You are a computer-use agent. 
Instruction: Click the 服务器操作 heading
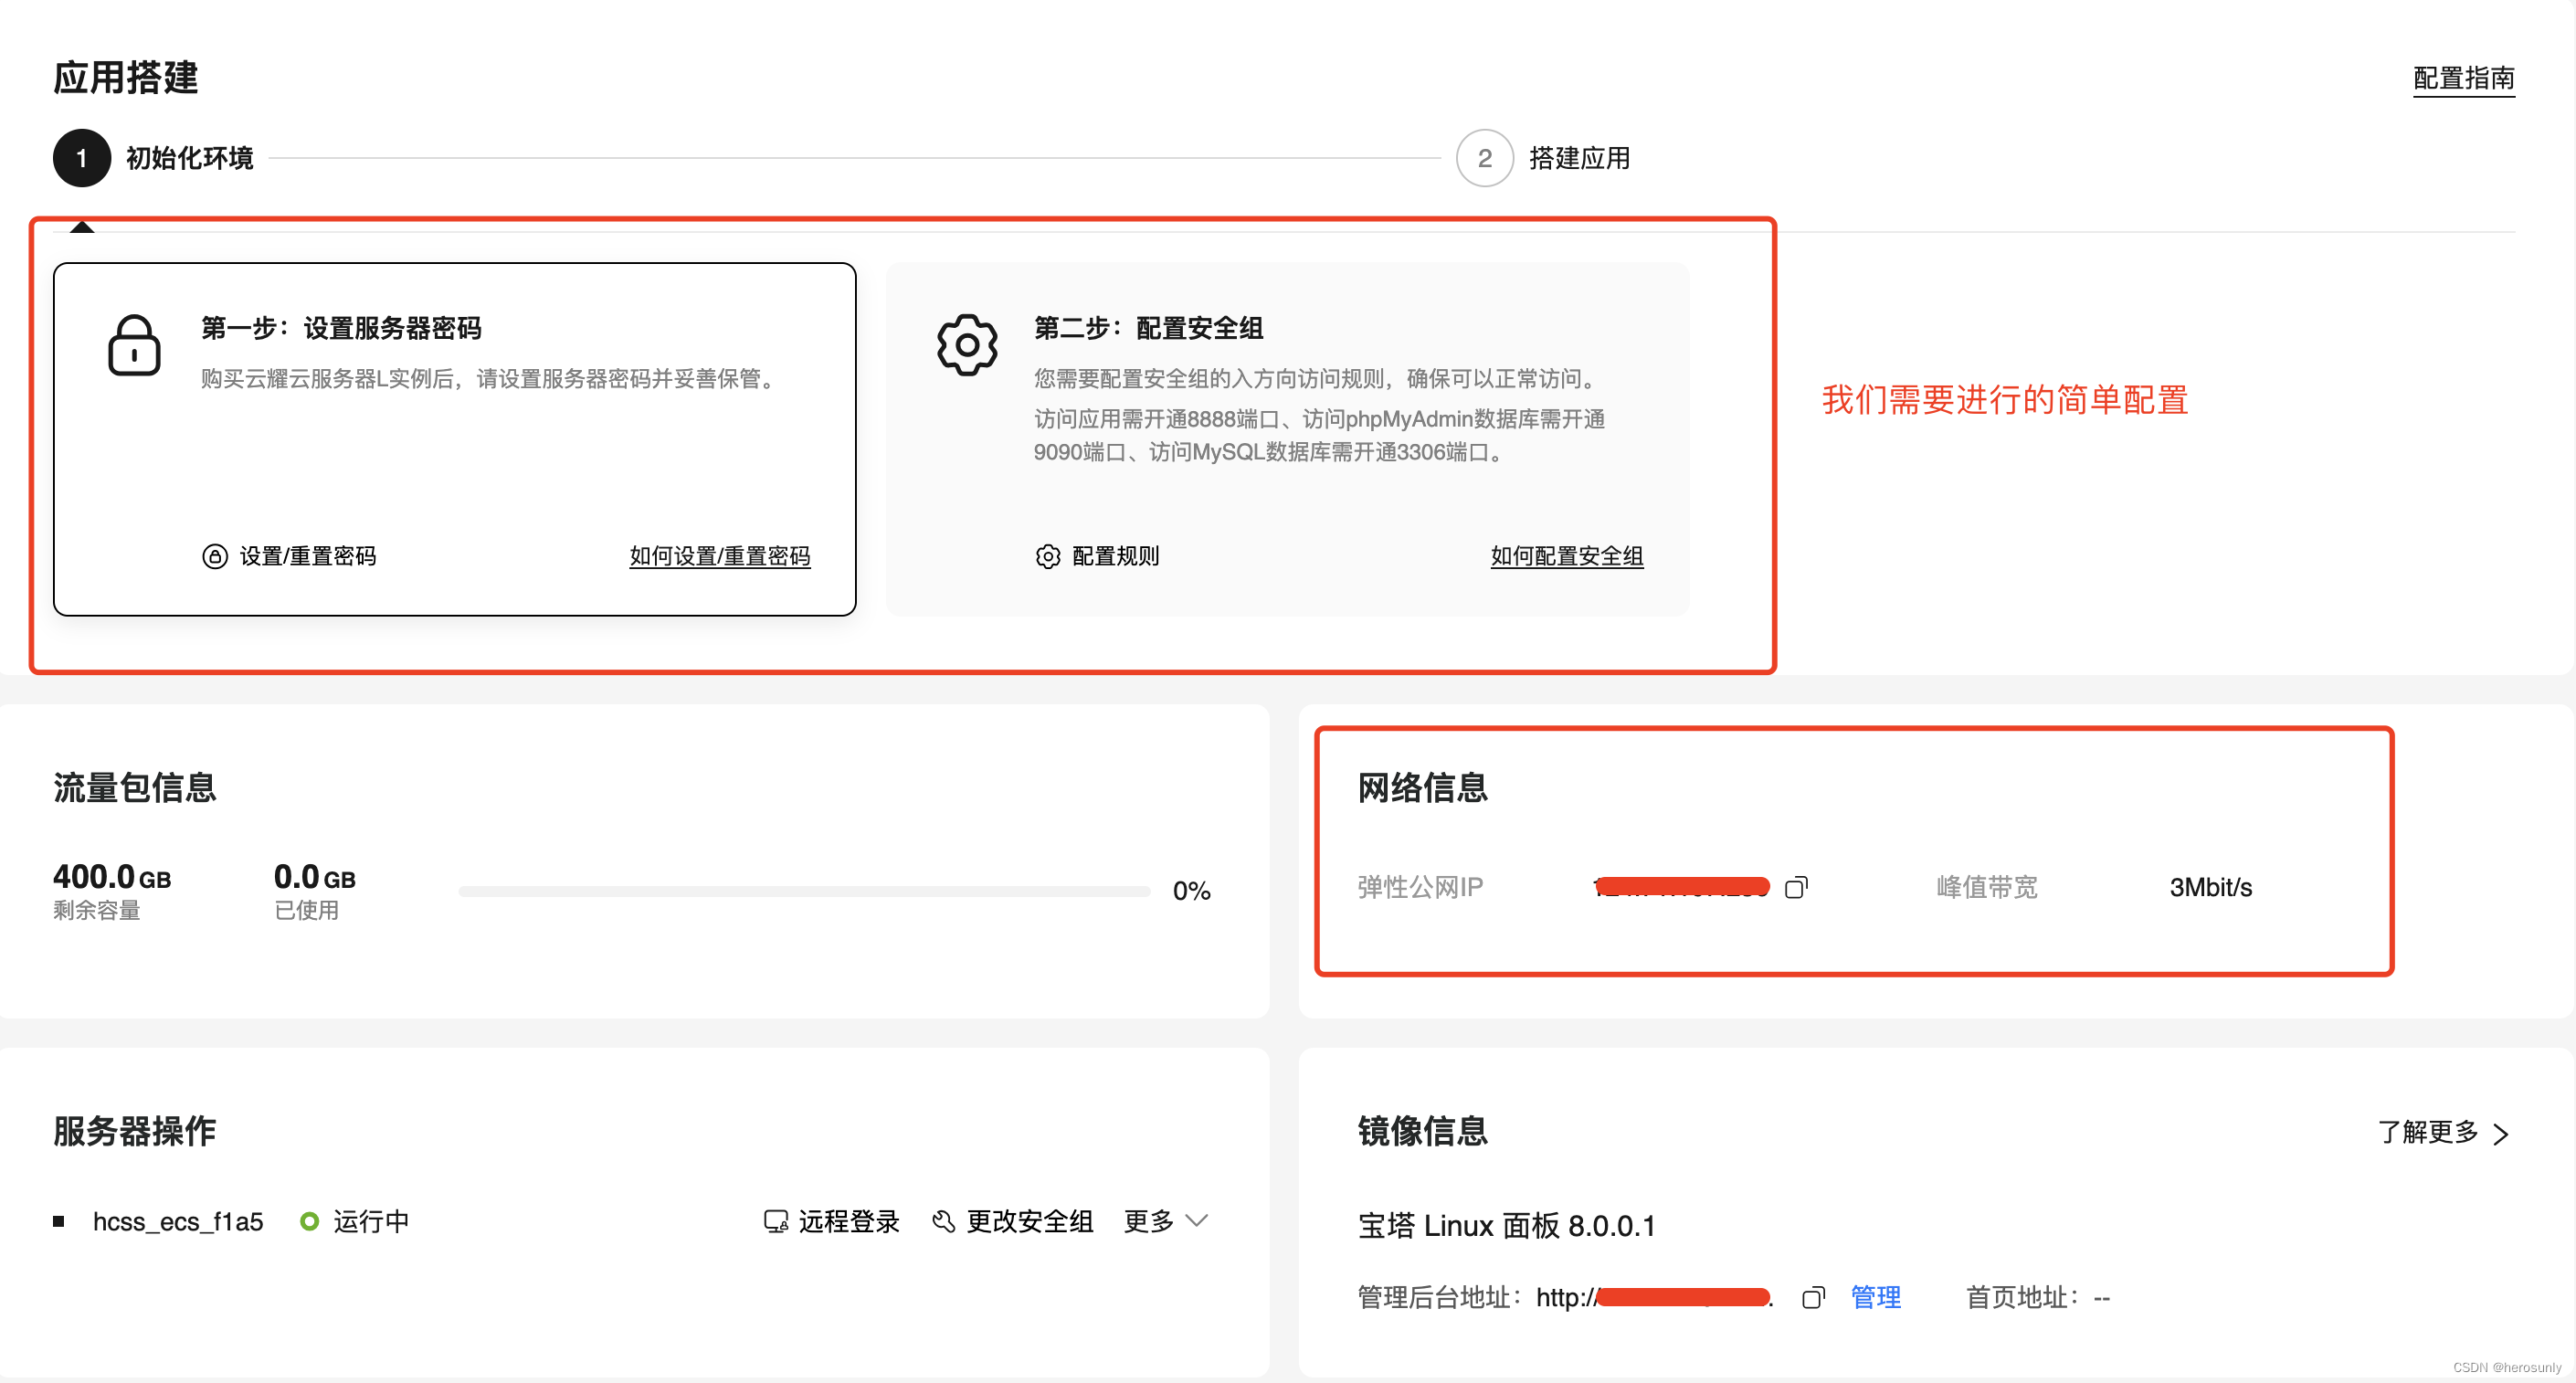(x=135, y=1131)
